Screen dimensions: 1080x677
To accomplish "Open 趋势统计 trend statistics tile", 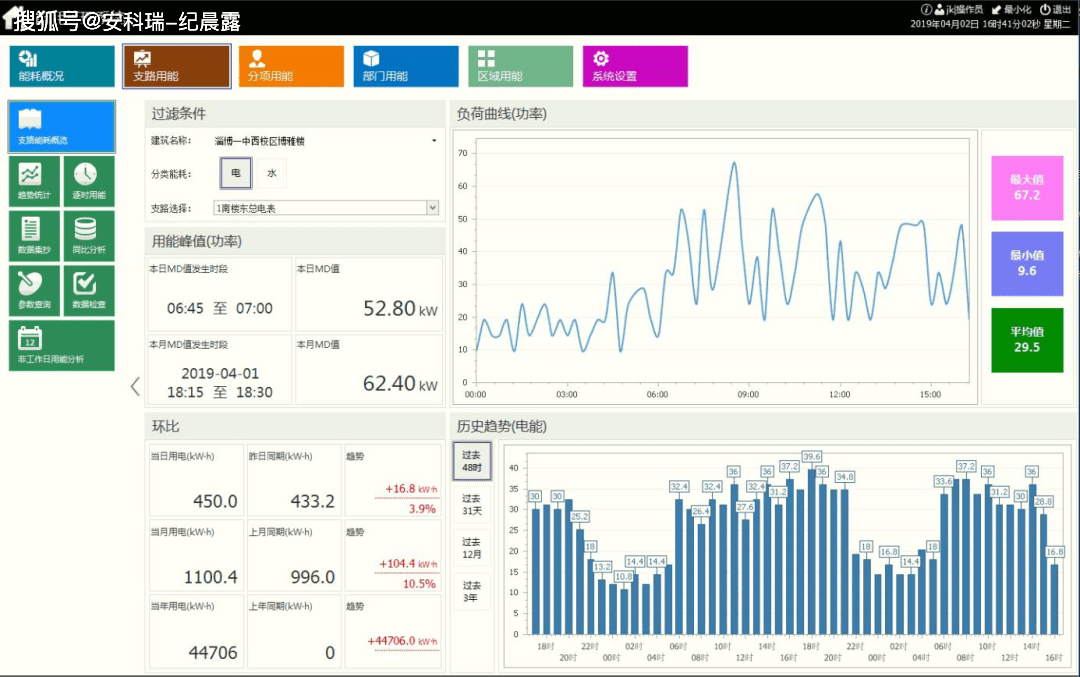I will (x=34, y=181).
